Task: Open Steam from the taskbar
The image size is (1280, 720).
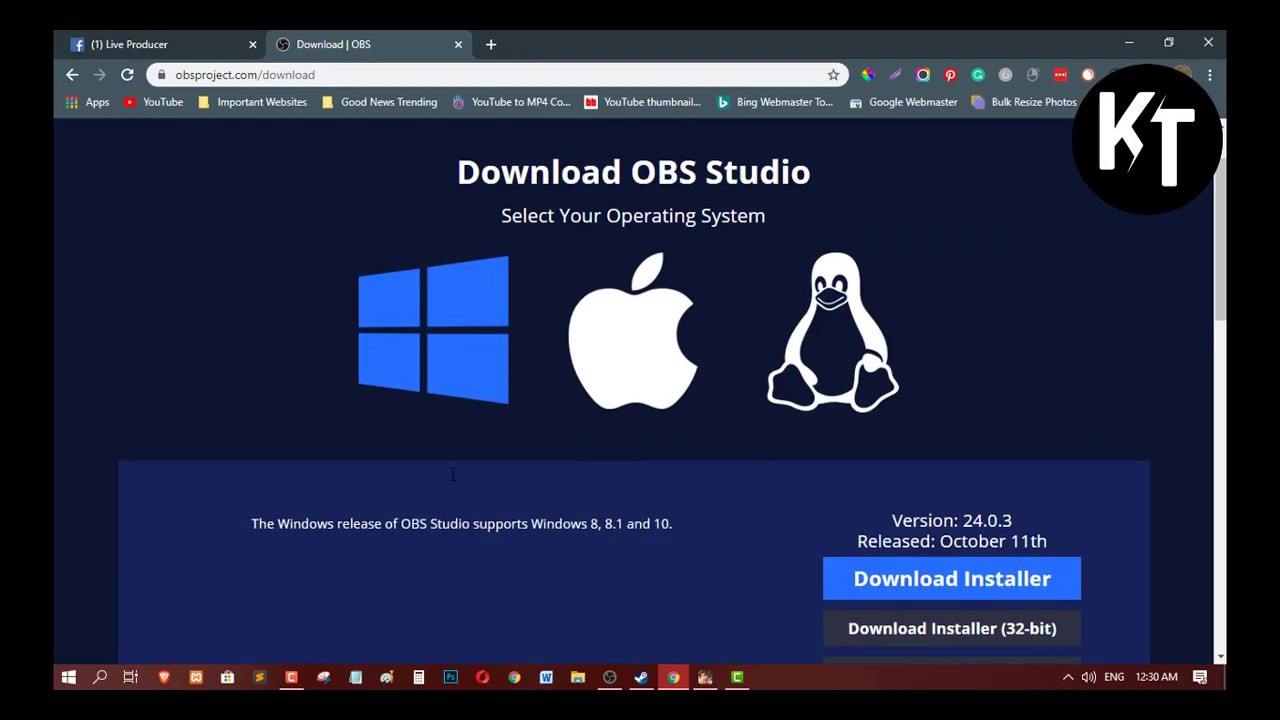Action: coord(641,677)
